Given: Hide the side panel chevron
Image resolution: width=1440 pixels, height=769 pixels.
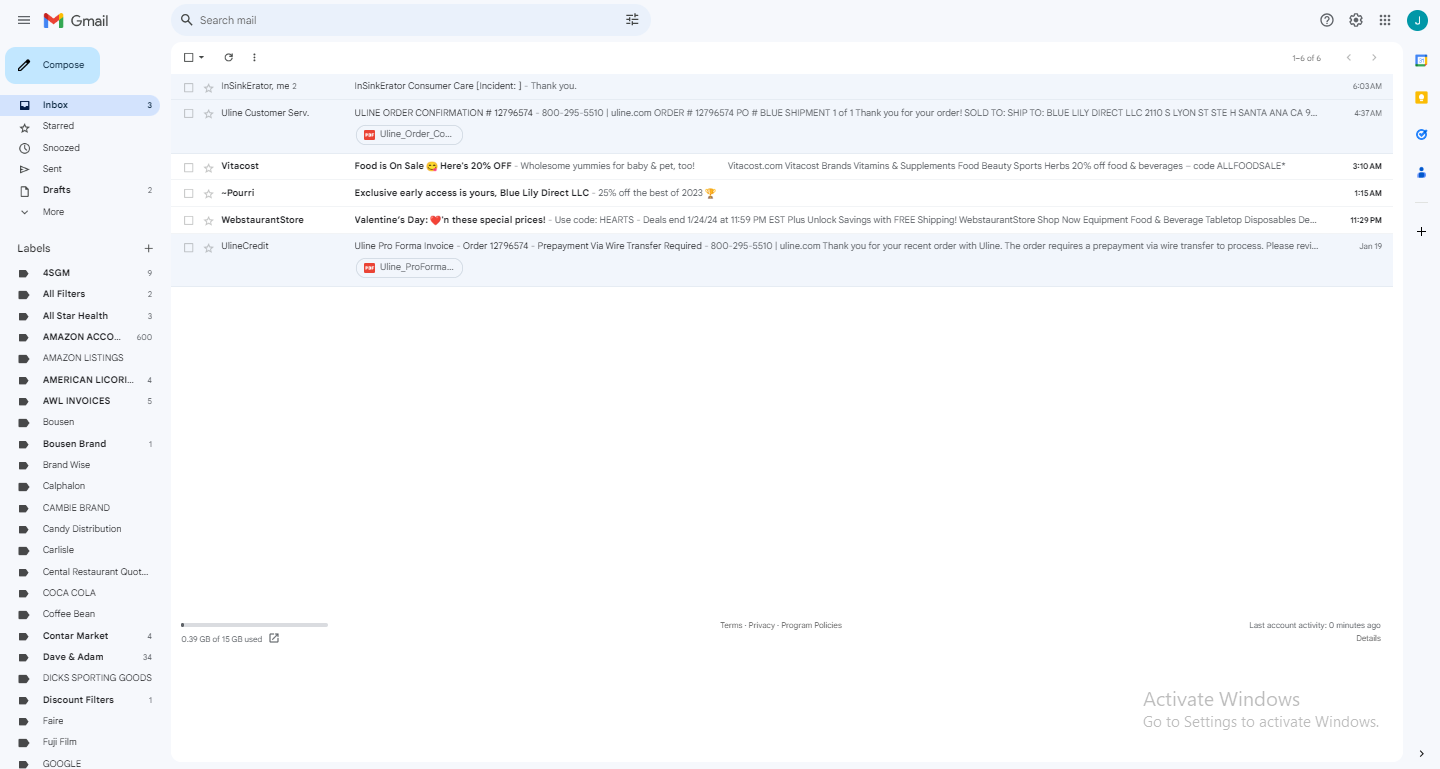Looking at the screenshot, I should [x=1421, y=753].
